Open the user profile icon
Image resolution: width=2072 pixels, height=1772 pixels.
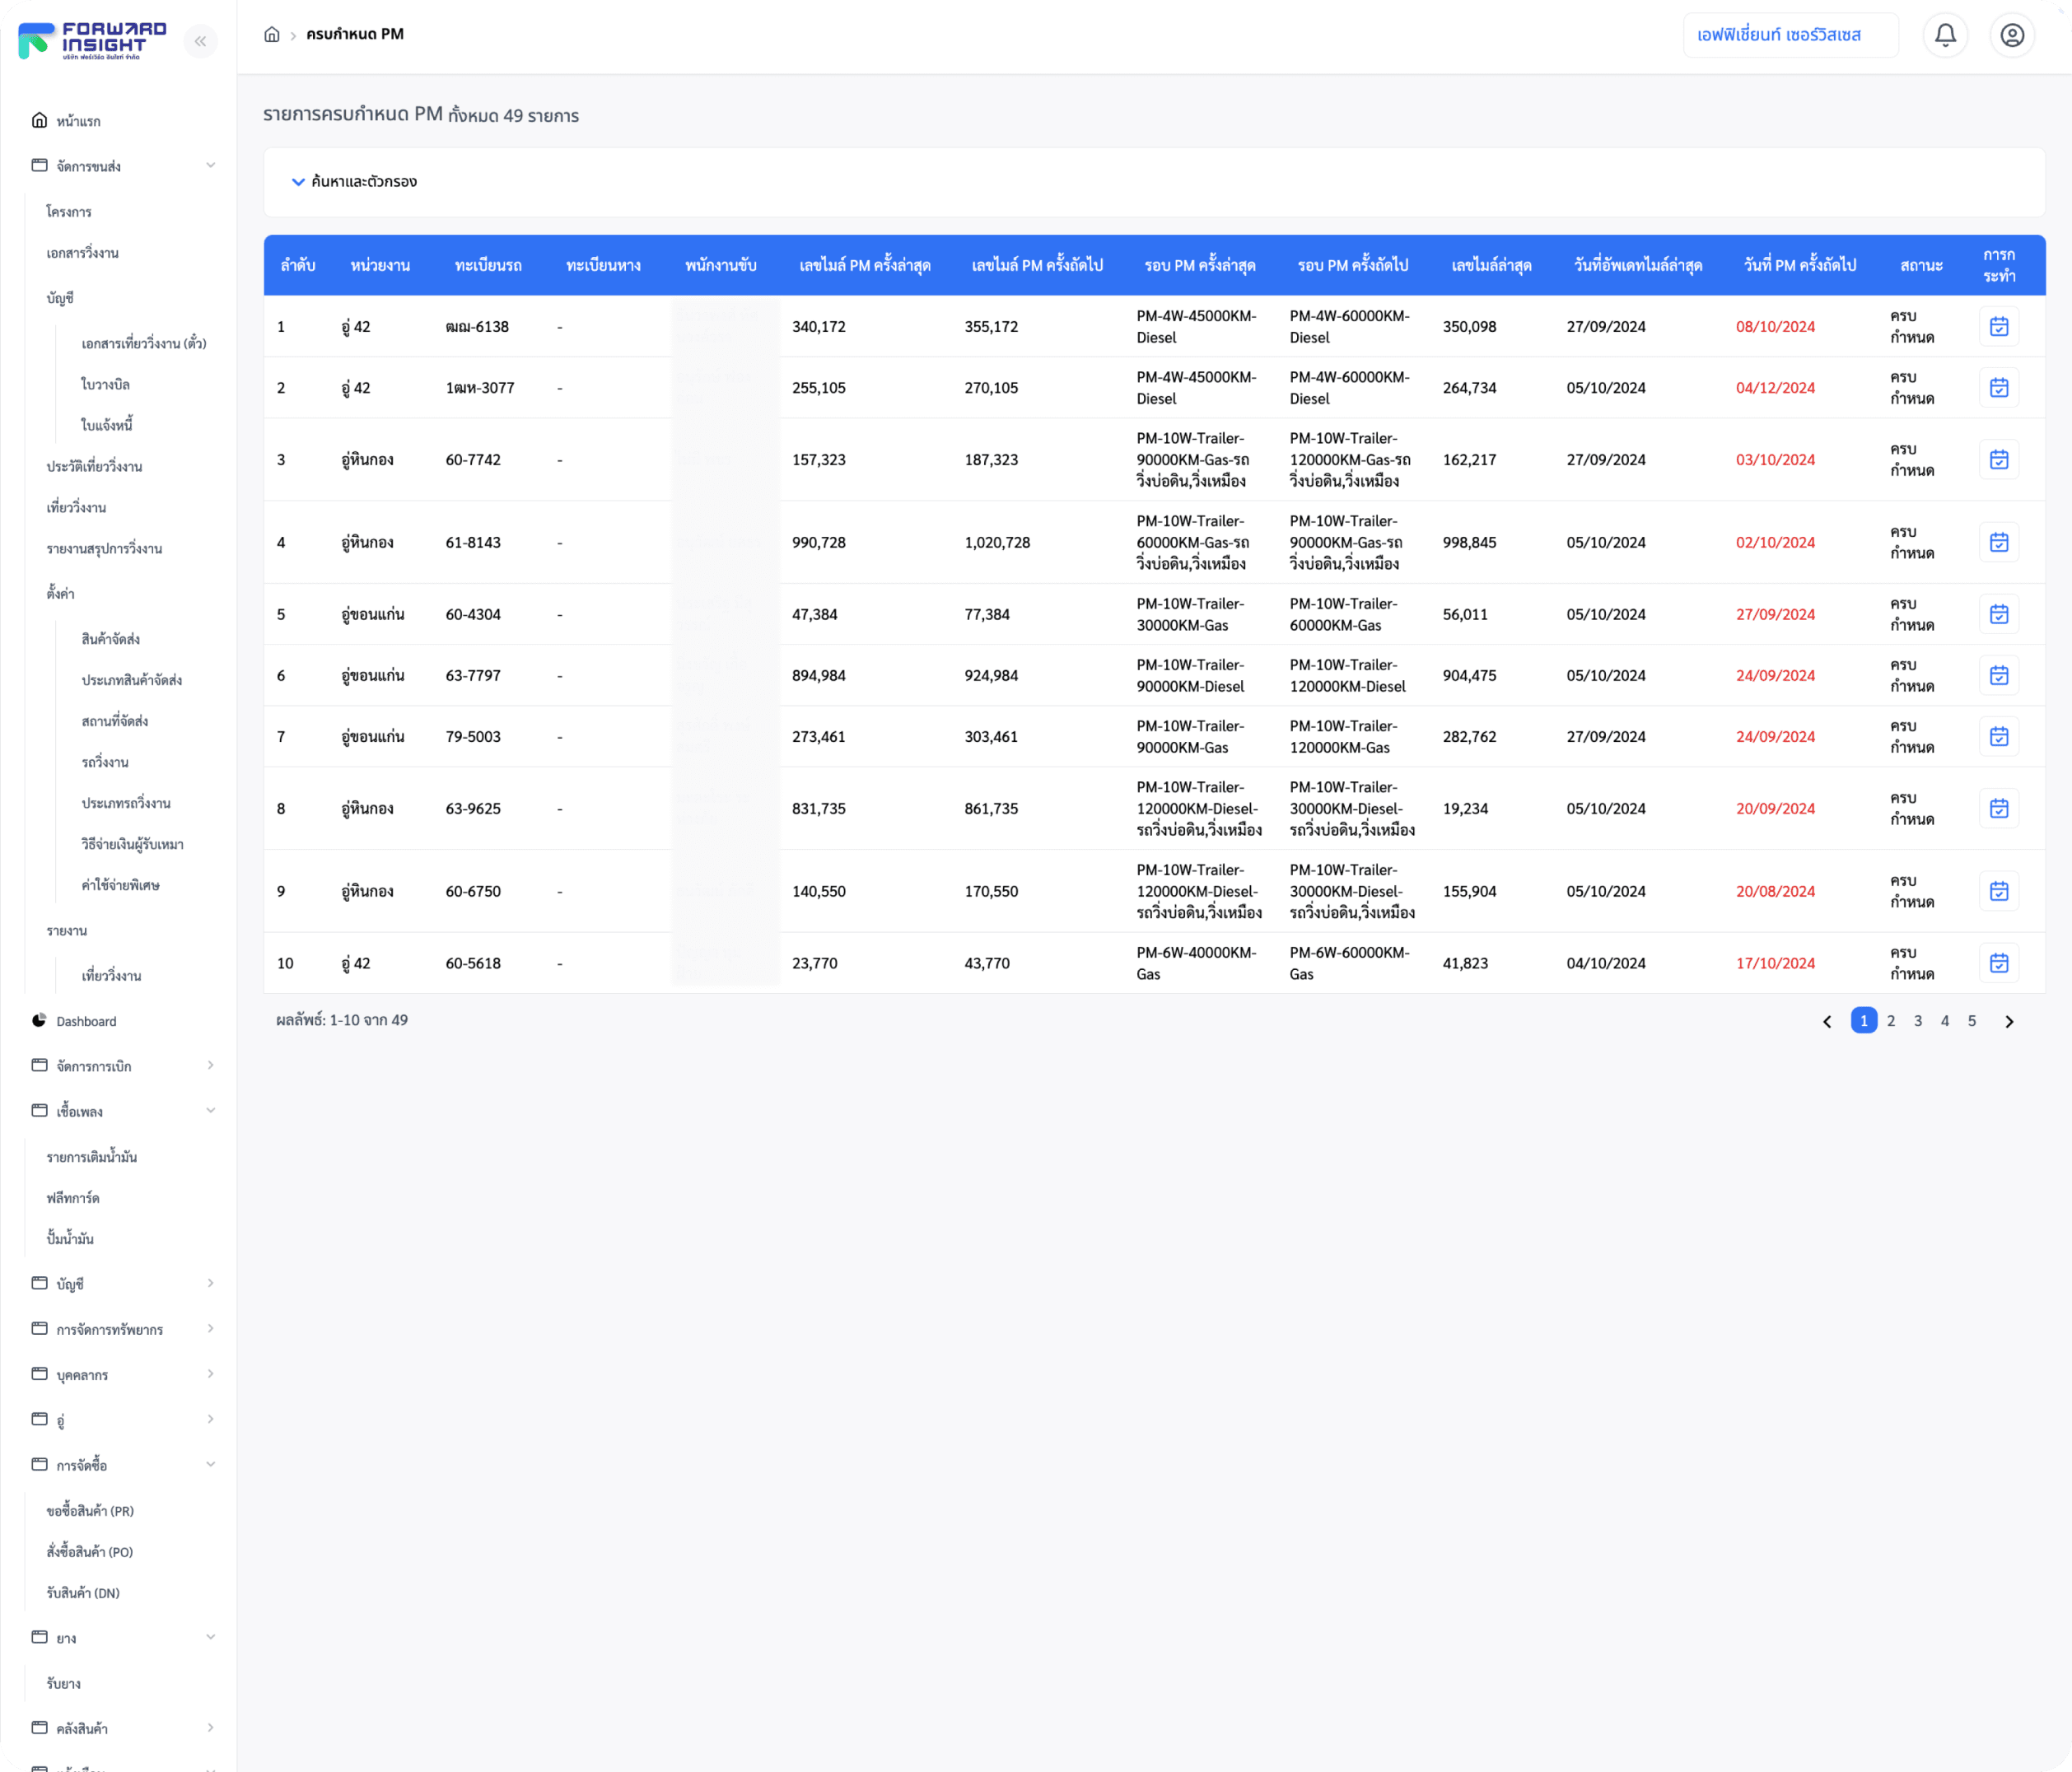(2012, 36)
